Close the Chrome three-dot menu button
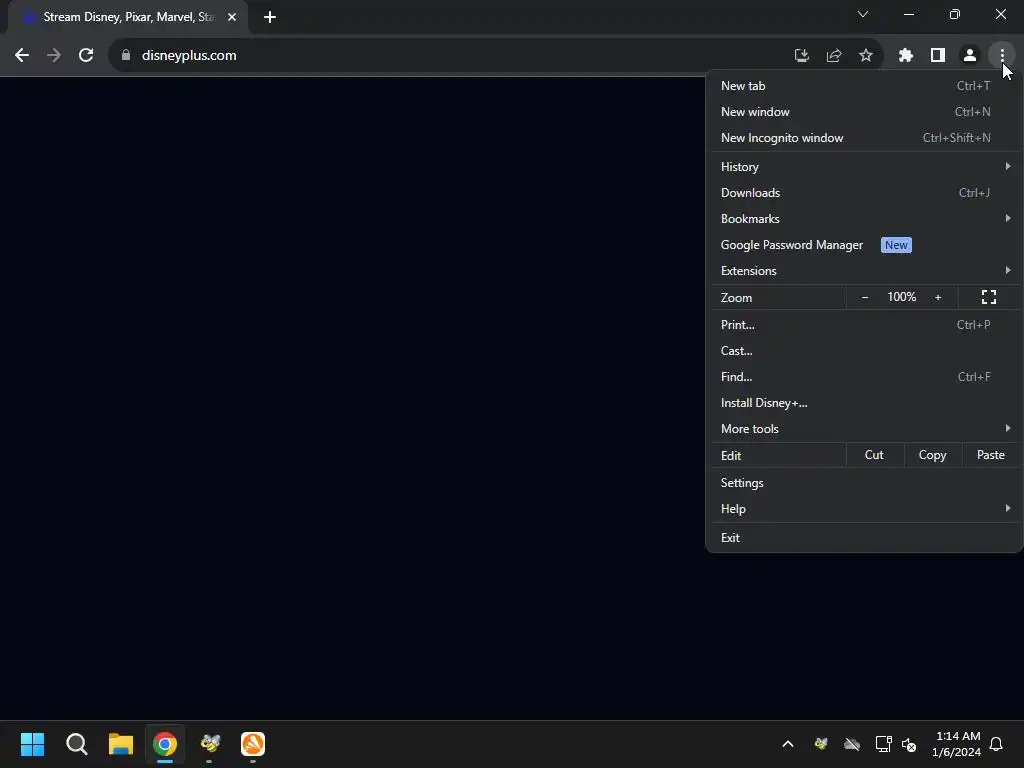 pyautogui.click(x=1002, y=56)
